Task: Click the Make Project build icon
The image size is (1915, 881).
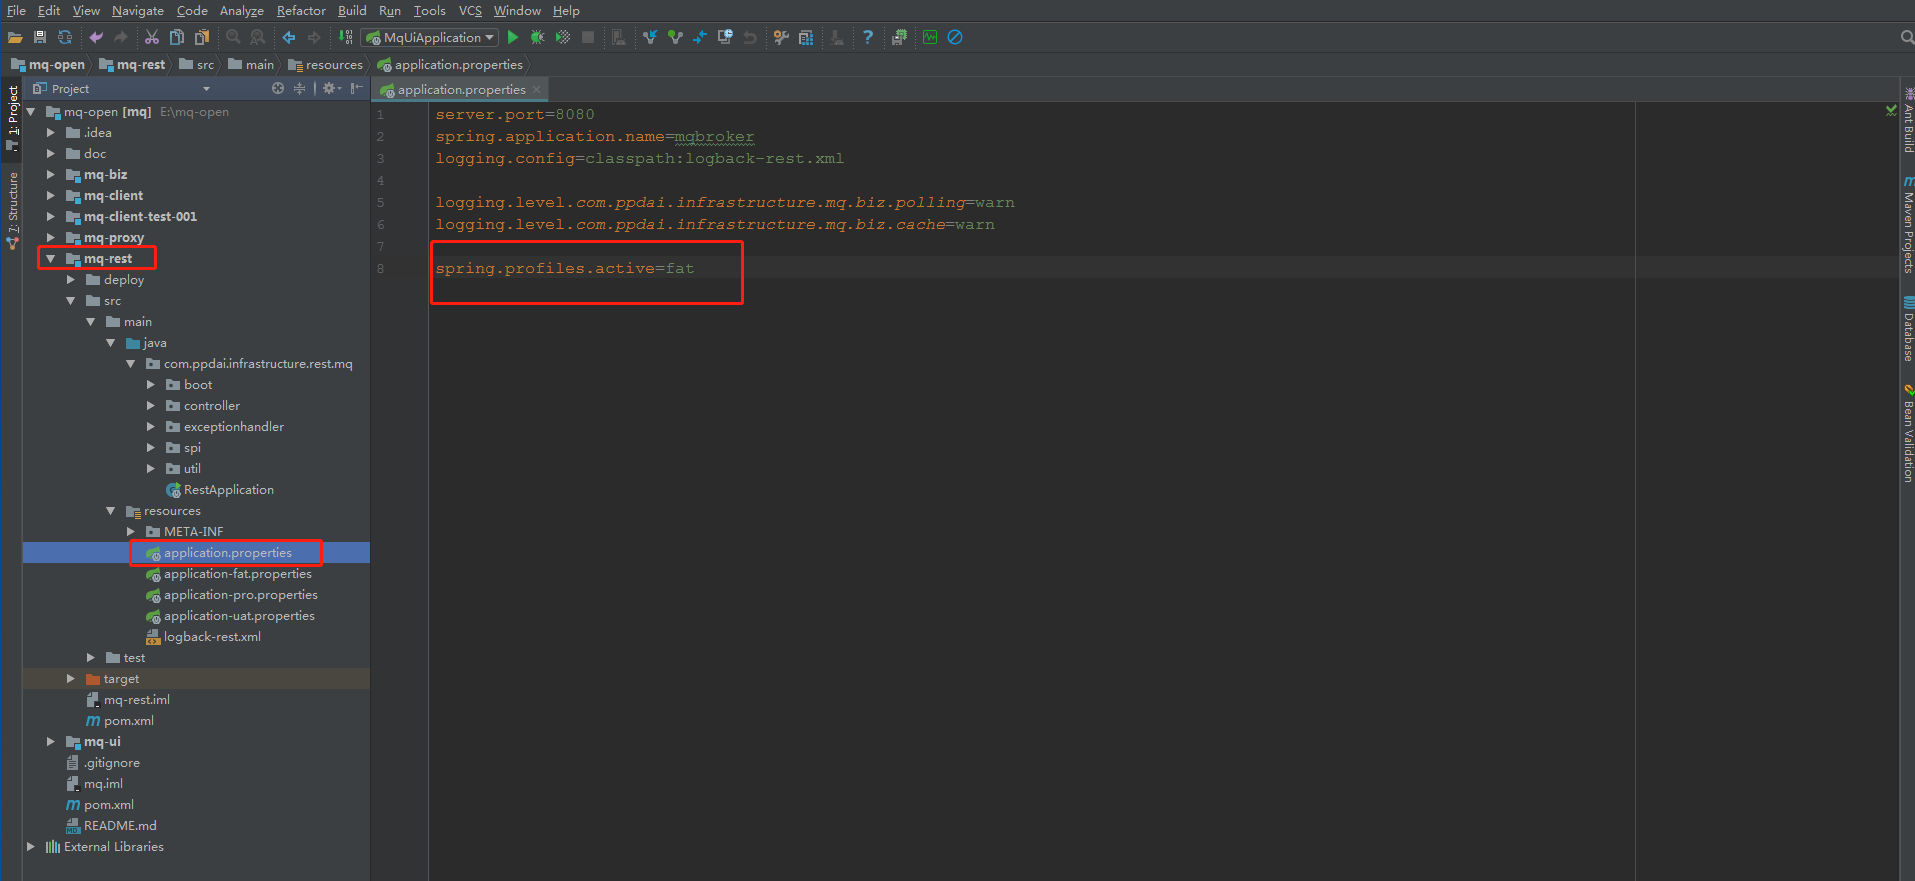Action: [x=346, y=37]
